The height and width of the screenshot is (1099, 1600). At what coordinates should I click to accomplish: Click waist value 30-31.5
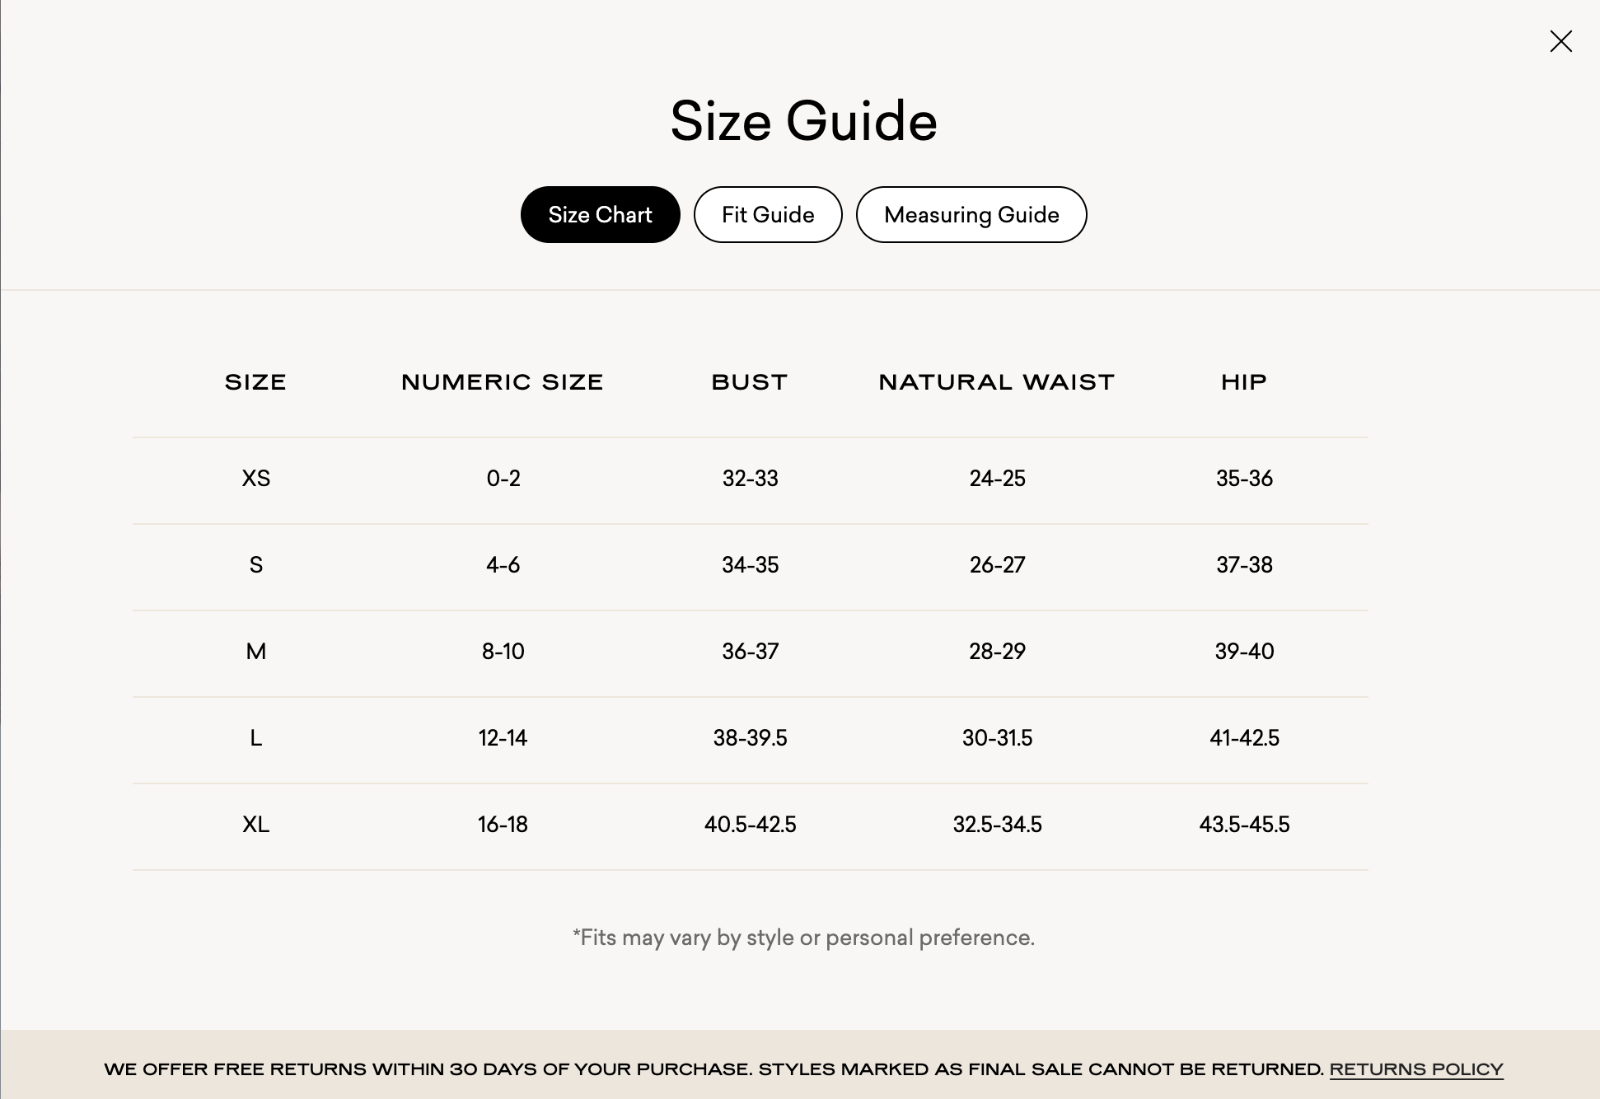pos(997,738)
